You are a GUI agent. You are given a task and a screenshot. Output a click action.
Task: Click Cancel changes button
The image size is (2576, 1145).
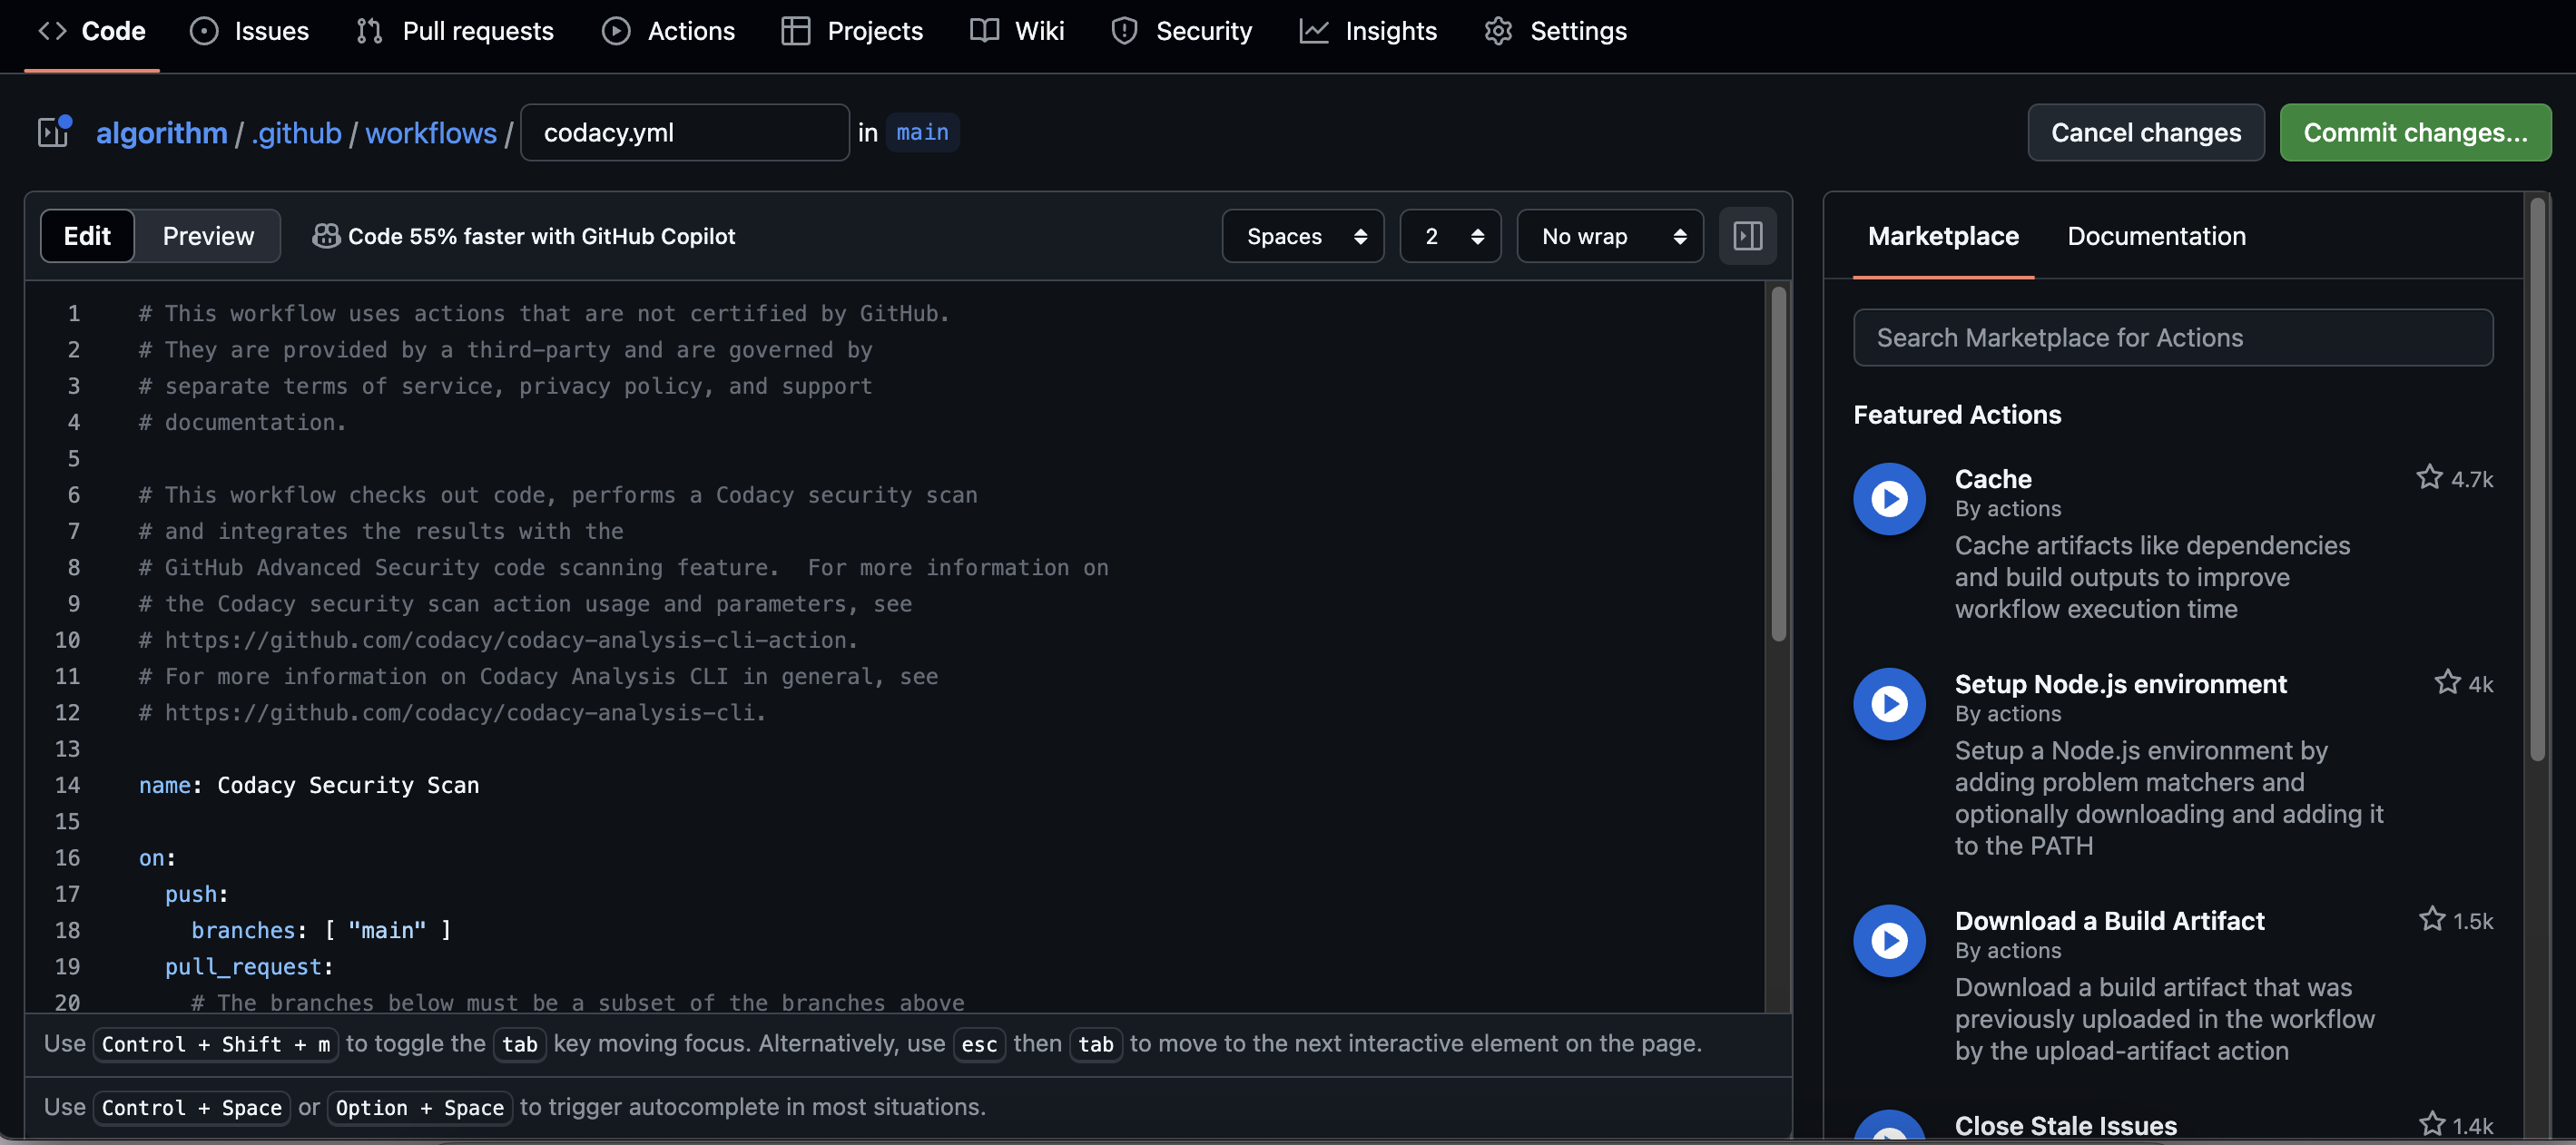coord(2145,132)
